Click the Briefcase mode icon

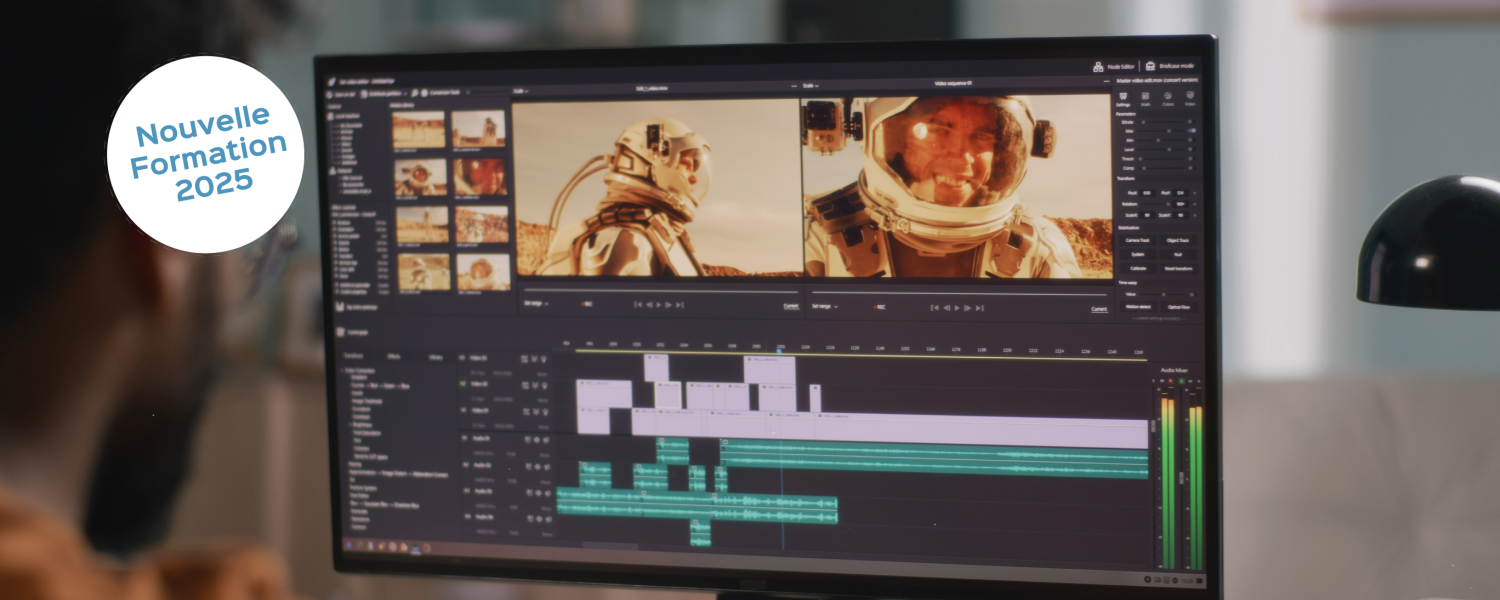pos(1151,67)
